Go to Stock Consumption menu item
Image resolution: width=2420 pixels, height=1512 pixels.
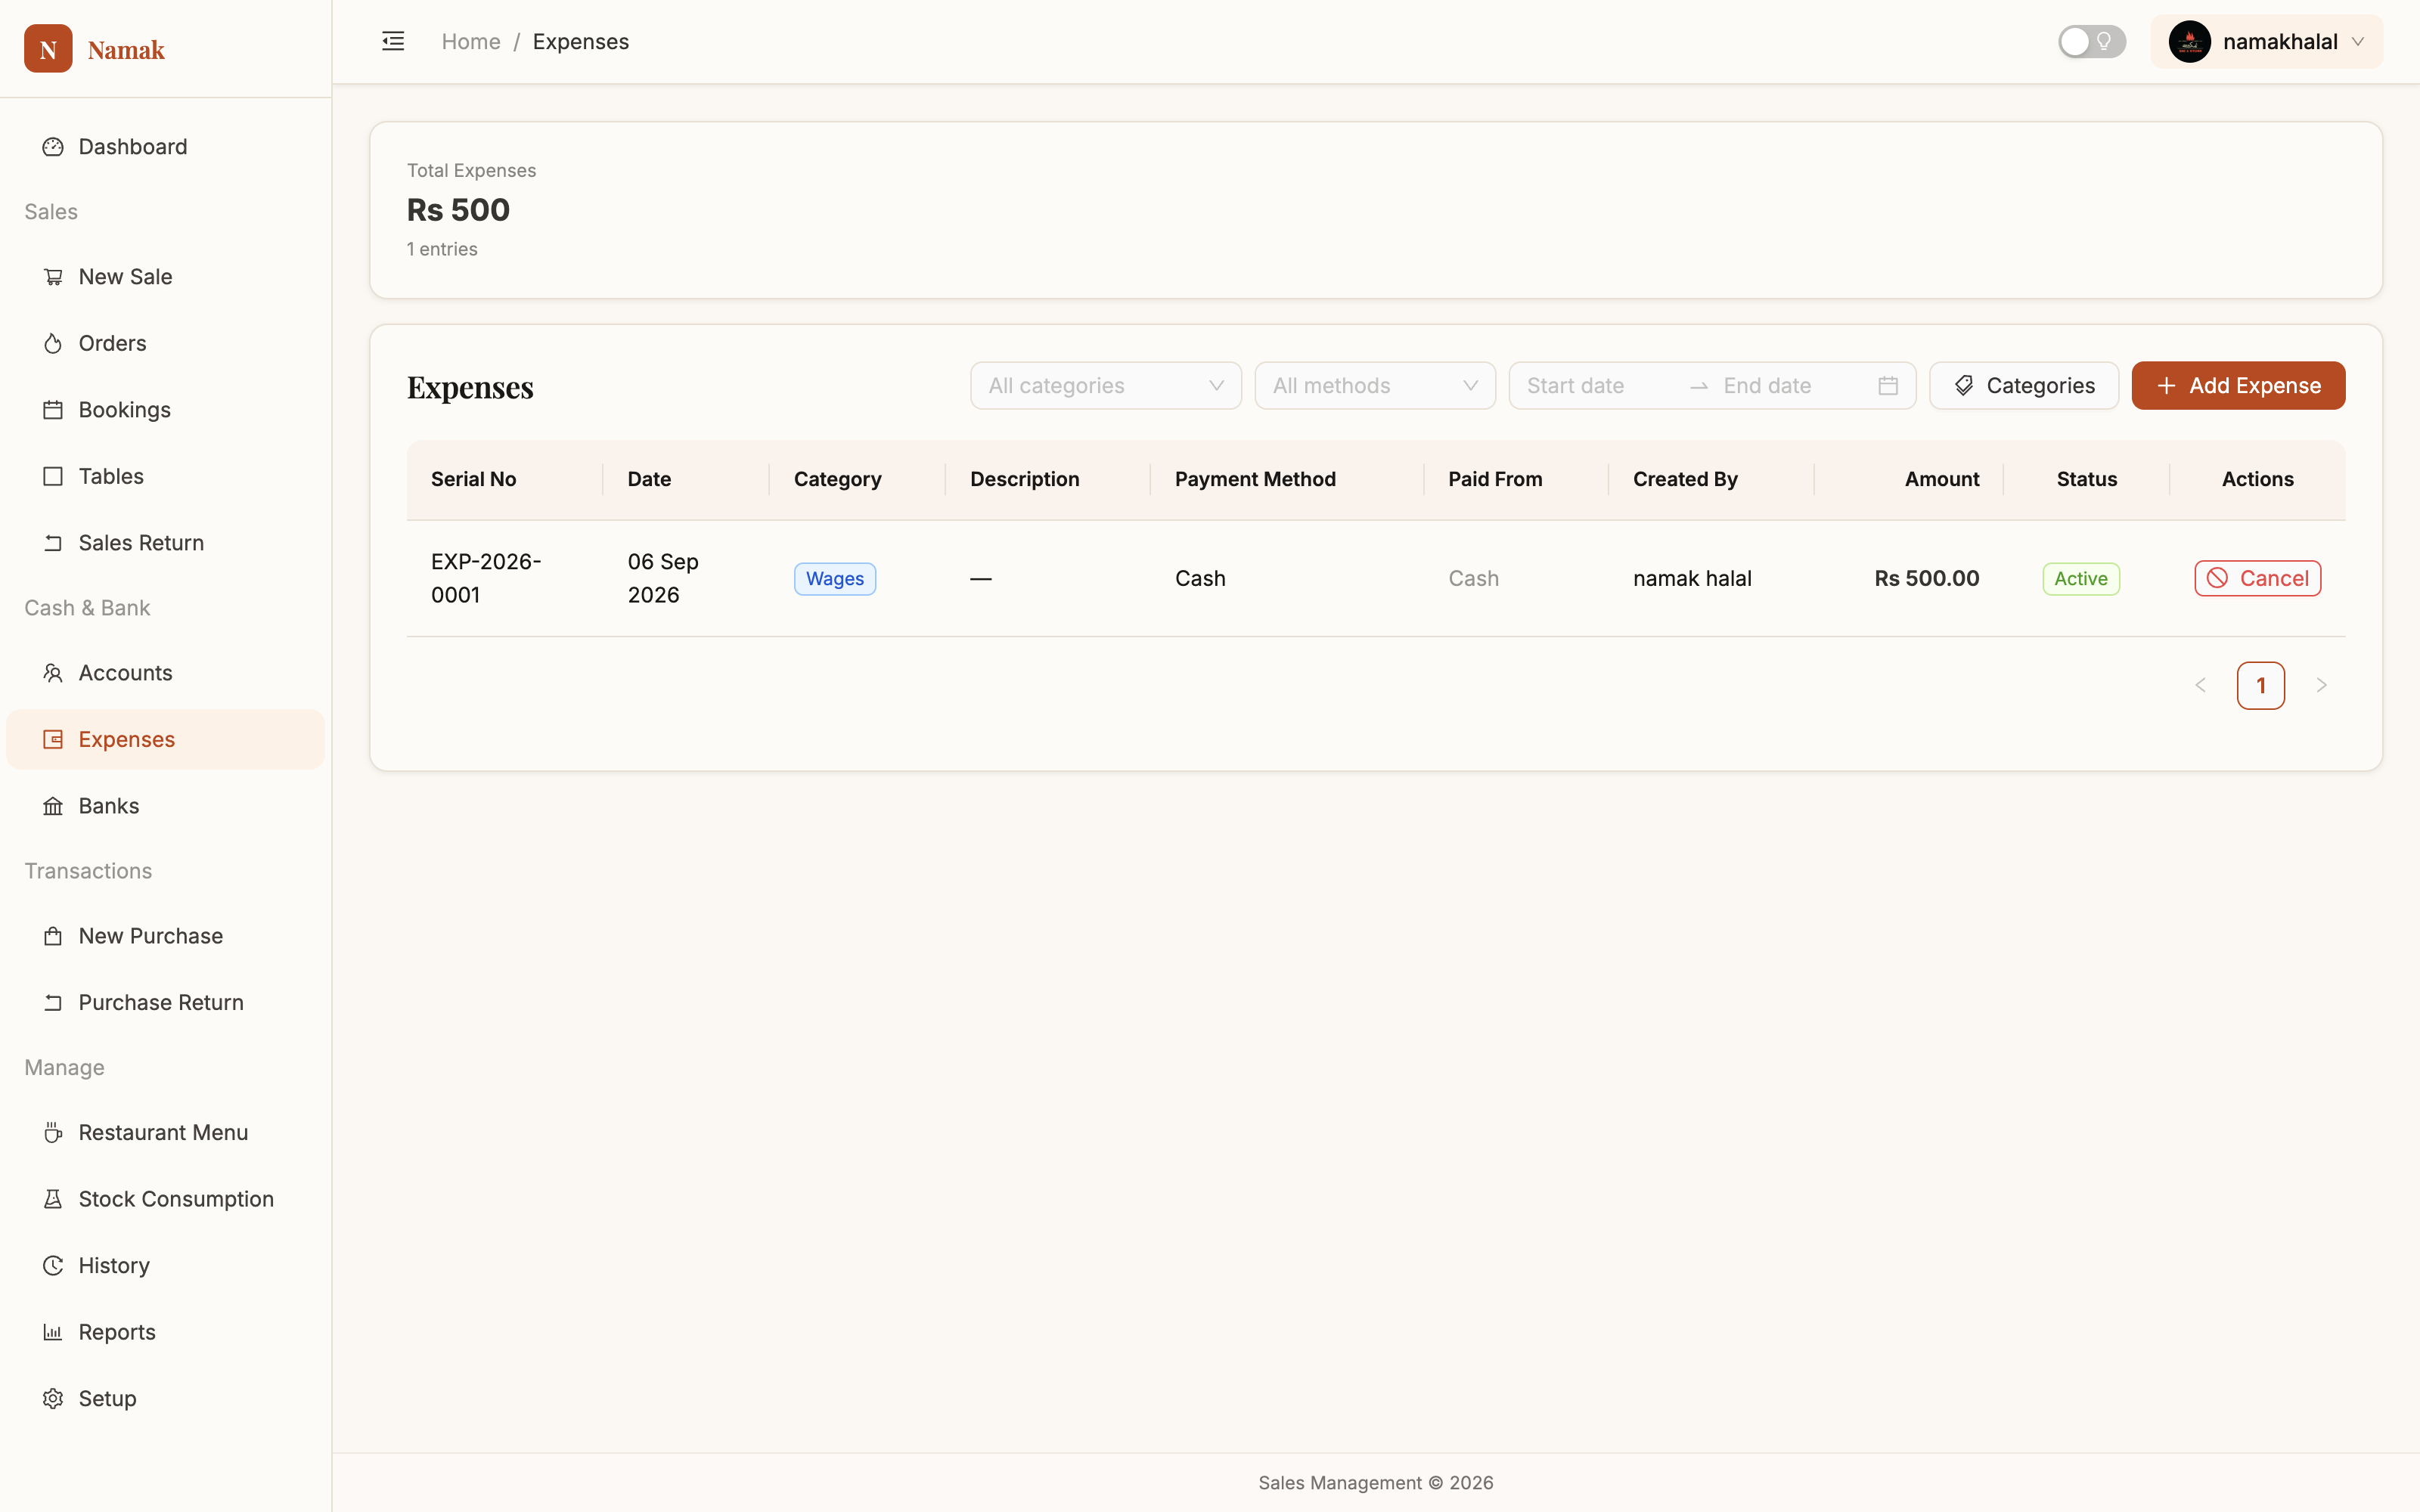pos(166,1199)
